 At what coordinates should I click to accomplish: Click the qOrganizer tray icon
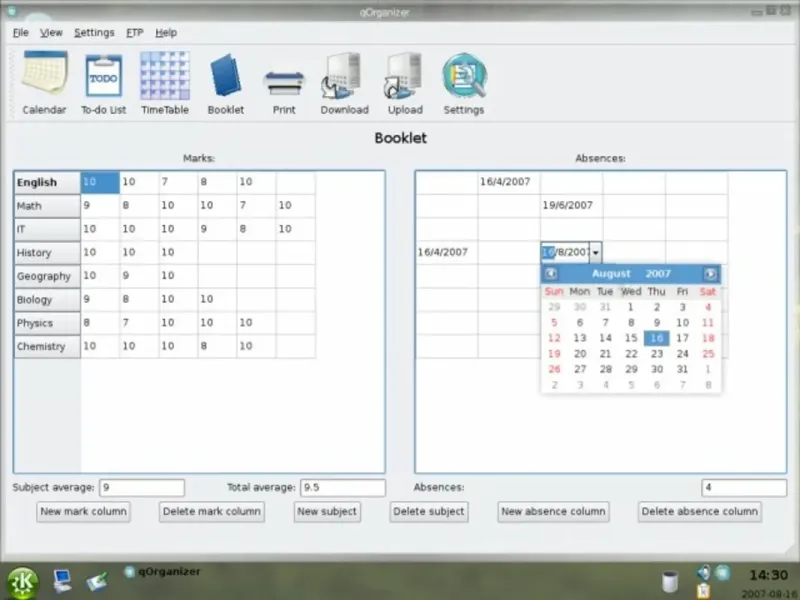click(722, 572)
